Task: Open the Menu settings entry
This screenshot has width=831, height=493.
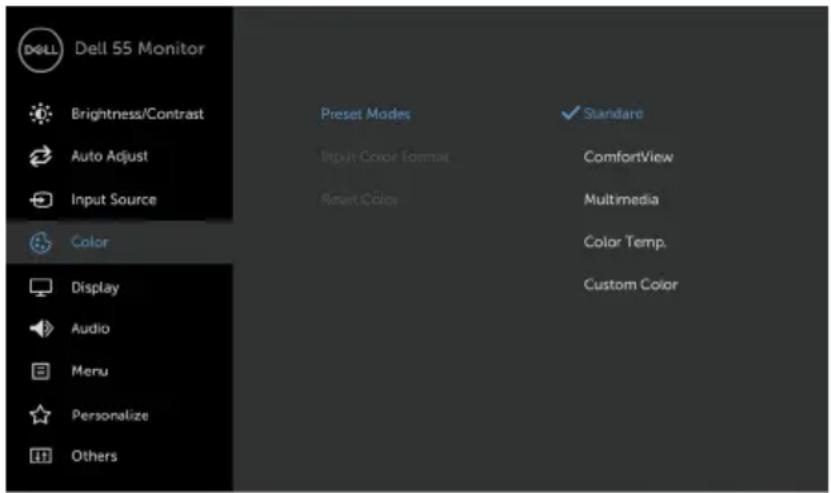Action: coord(90,371)
